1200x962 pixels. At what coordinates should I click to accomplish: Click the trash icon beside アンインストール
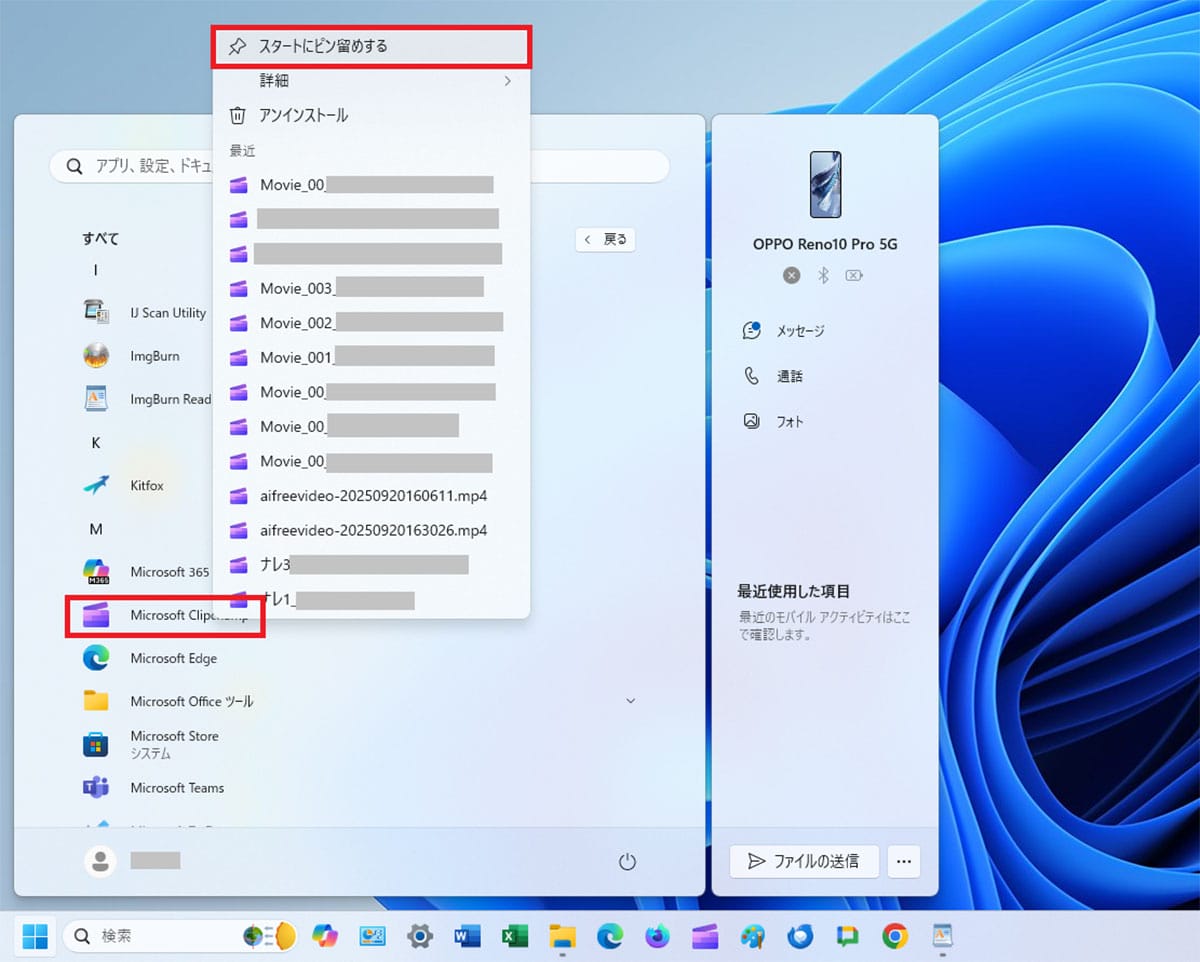click(238, 115)
